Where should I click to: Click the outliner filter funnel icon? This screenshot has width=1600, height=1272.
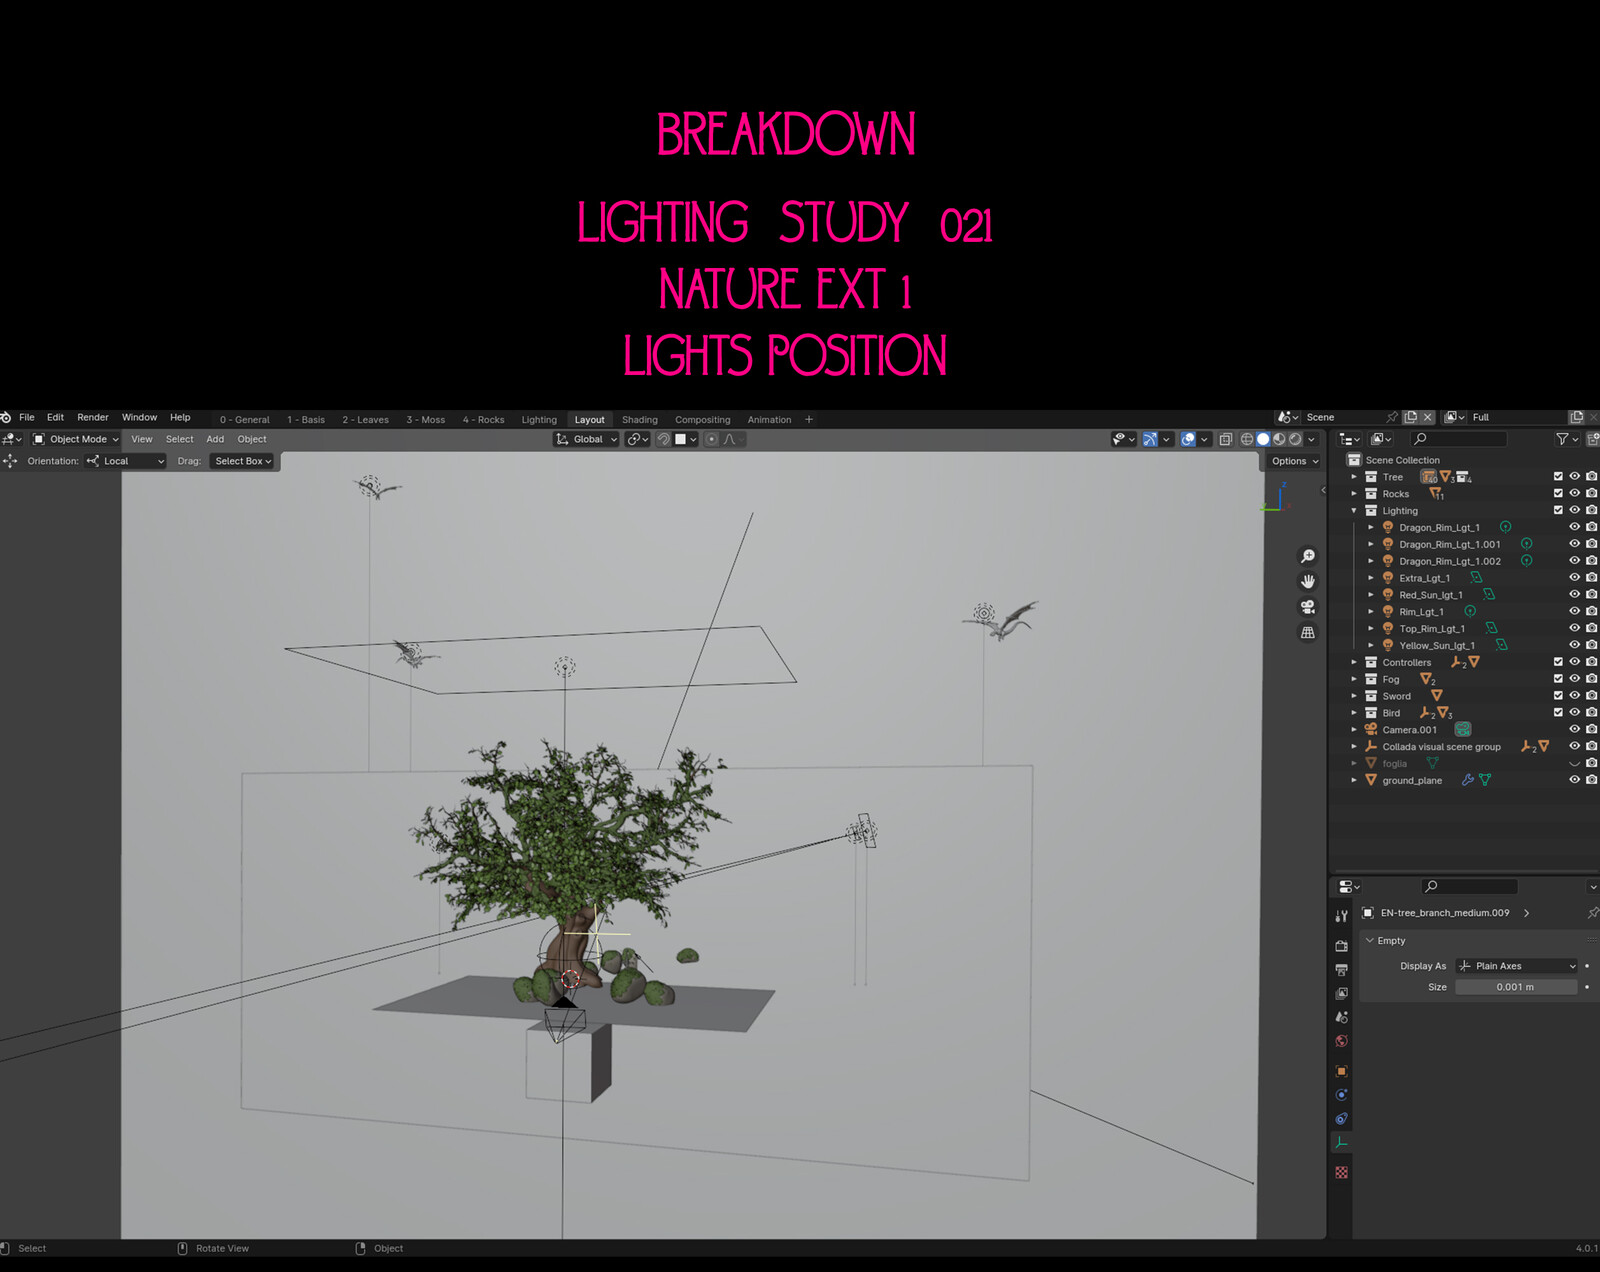tap(1562, 439)
